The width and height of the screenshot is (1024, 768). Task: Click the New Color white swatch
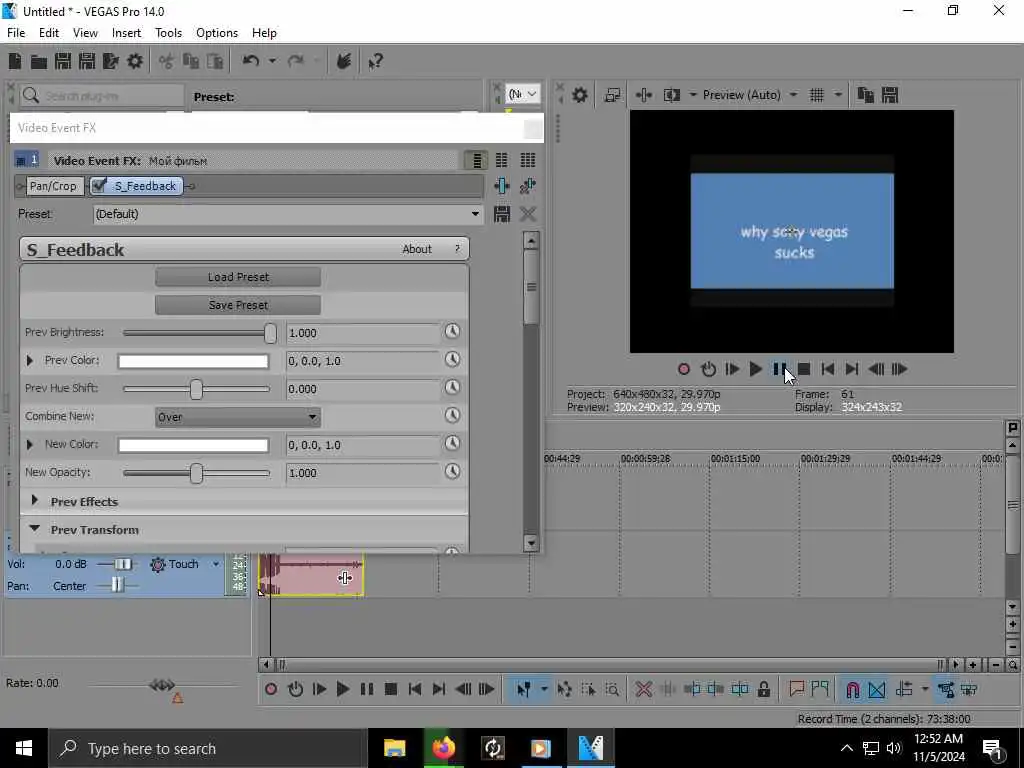(193, 445)
